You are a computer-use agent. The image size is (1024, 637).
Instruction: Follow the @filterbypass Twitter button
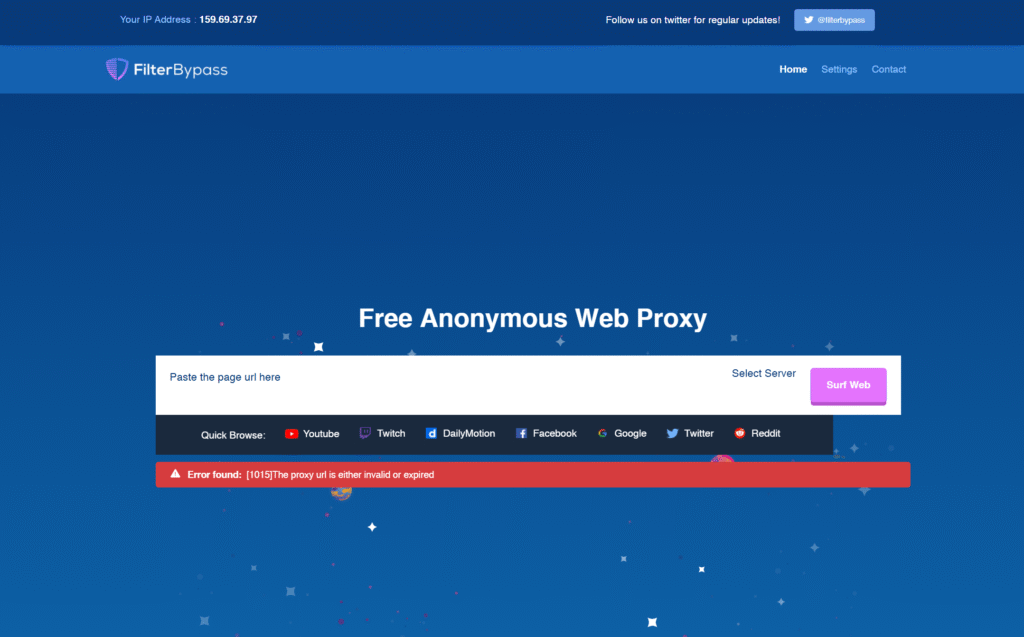pyautogui.click(x=834, y=20)
